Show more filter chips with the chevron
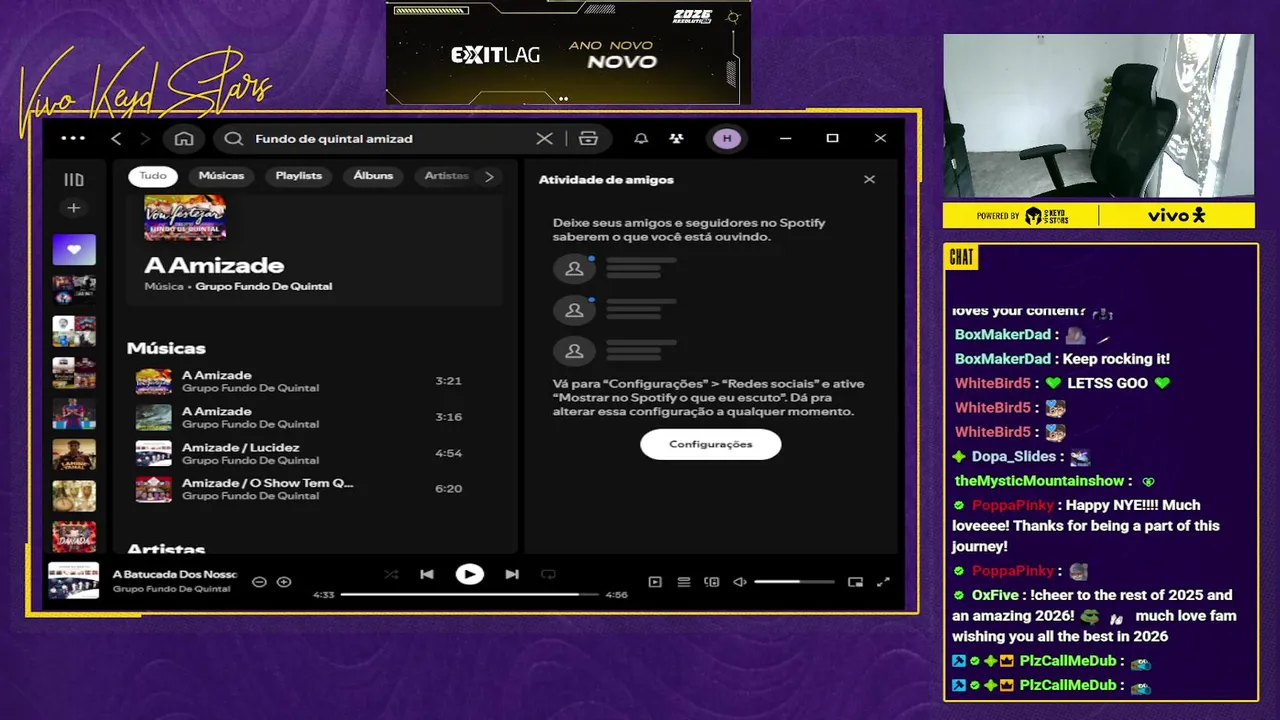Image resolution: width=1280 pixels, height=720 pixels. point(489,177)
